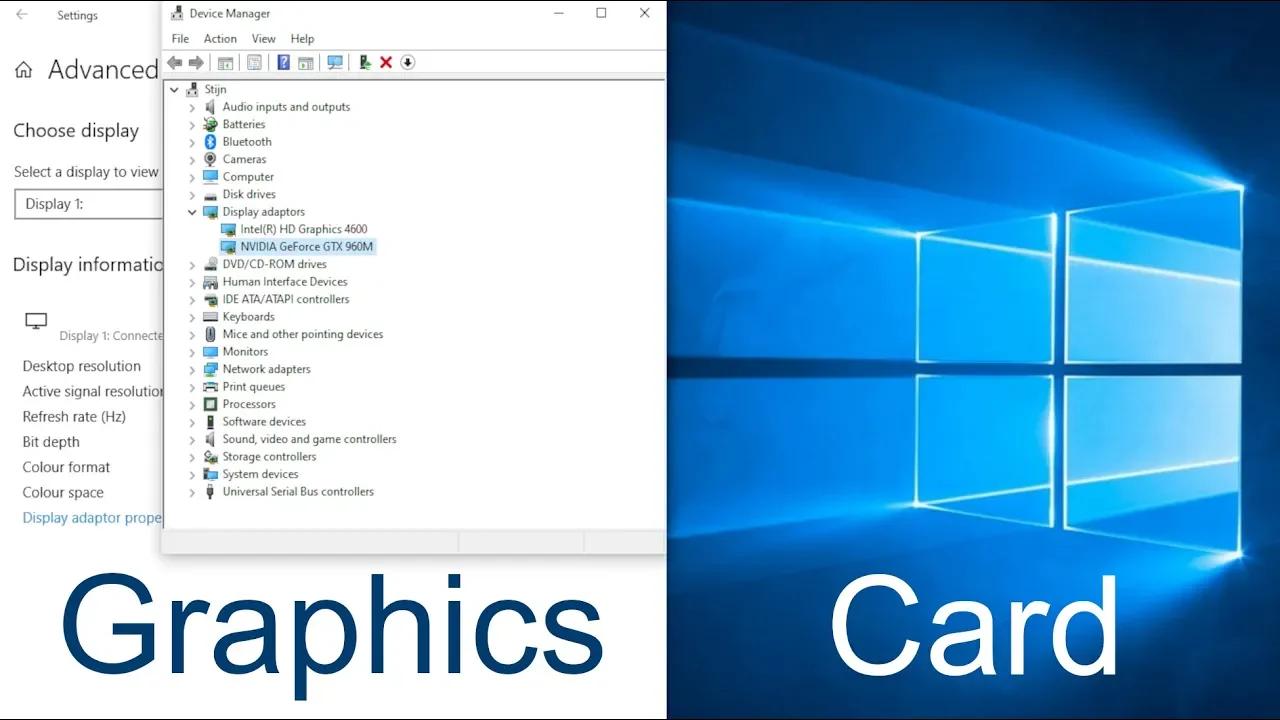1280x720 pixels.
Task: Open the Display adaptor properties link
Action: click(91, 517)
